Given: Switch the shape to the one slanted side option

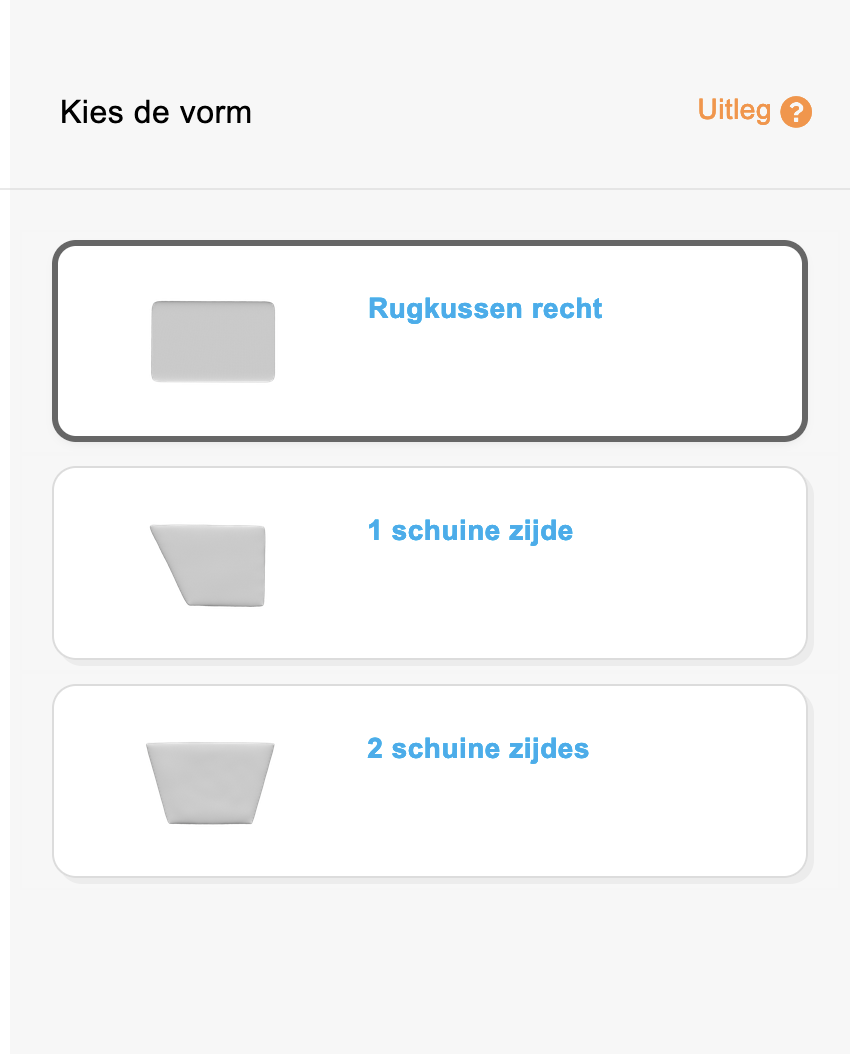Looking at the screenshot, I should [430, 563].
